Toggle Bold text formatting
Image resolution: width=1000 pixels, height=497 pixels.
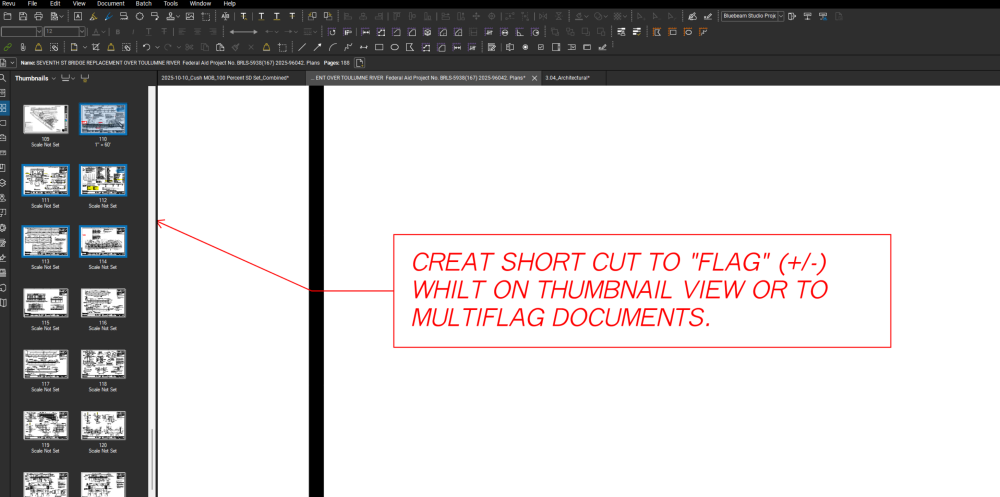point(117,31)
